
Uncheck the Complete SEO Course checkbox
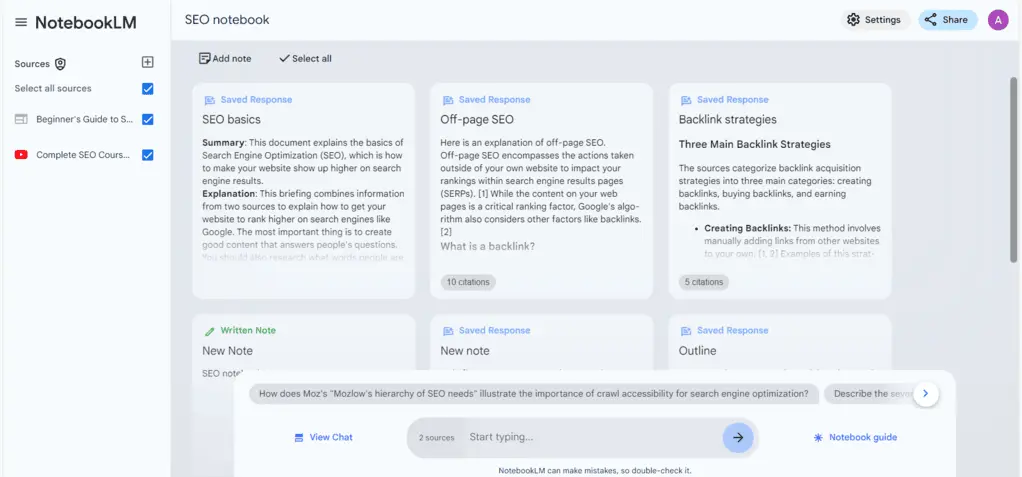[148, 155]
